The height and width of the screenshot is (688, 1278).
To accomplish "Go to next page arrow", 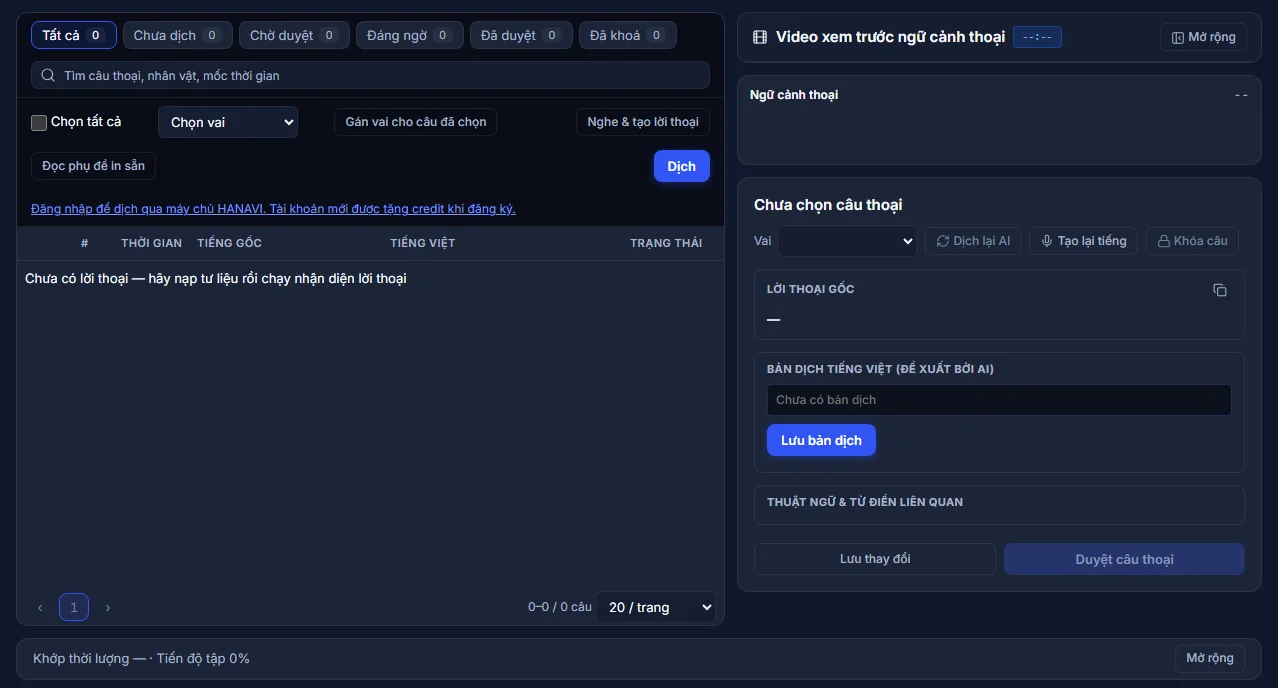I will tap(108, 607).
